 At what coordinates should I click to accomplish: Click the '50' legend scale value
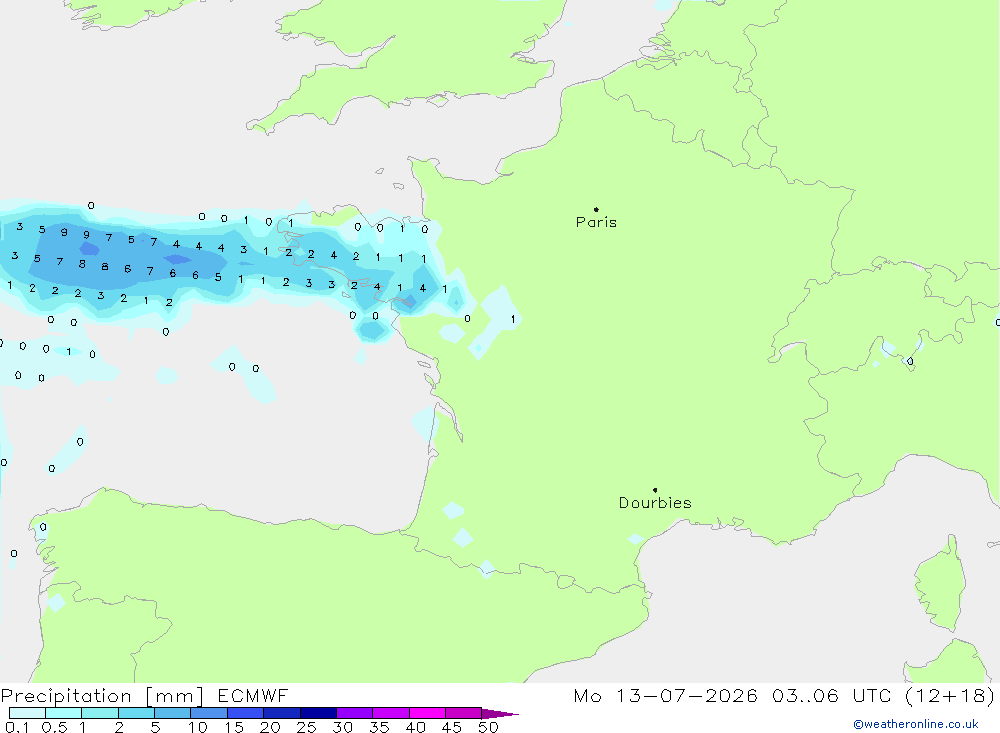click(489, 727)
